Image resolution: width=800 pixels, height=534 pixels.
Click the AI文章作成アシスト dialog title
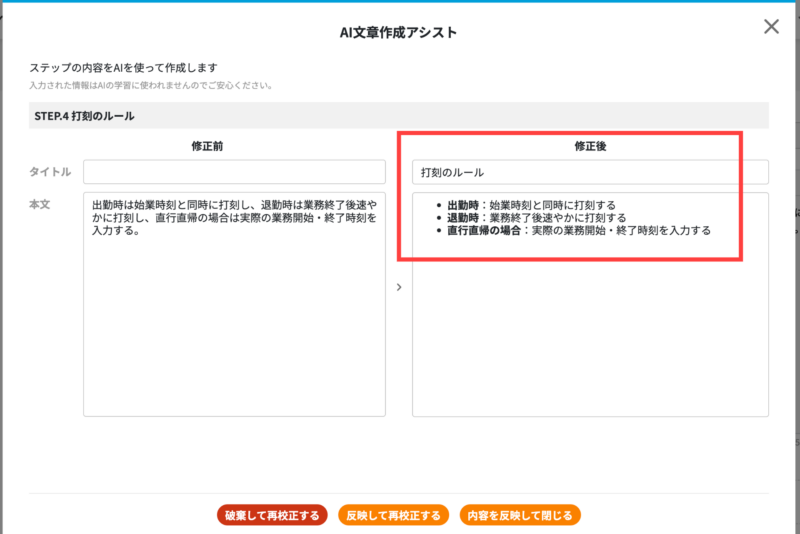398,32
